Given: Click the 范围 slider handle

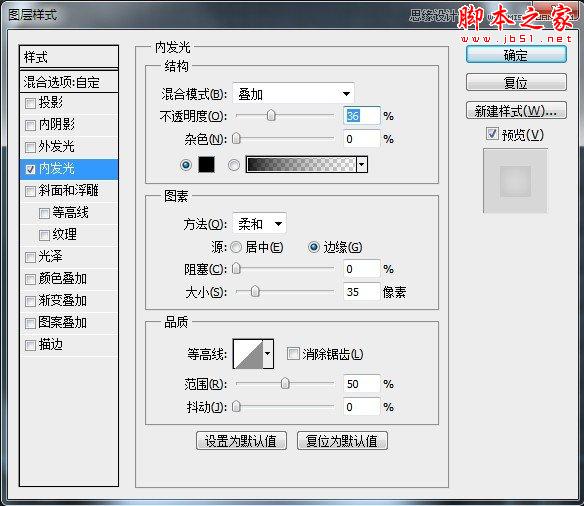Looking at the screenshot, I should (285, 383).
